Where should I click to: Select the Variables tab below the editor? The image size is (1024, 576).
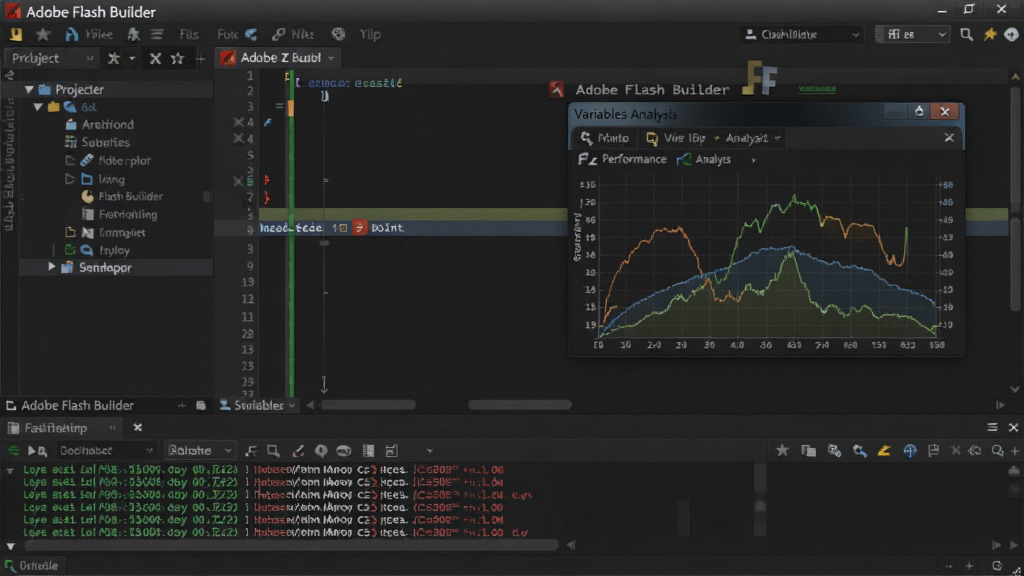257,406
